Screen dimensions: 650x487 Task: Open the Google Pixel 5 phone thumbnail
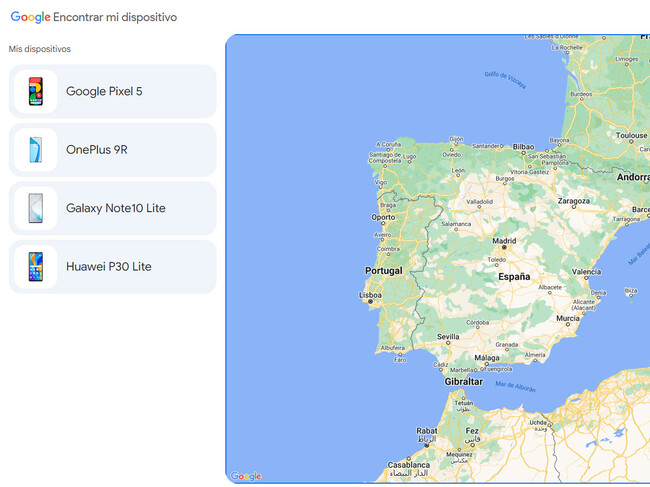[36, 91]
